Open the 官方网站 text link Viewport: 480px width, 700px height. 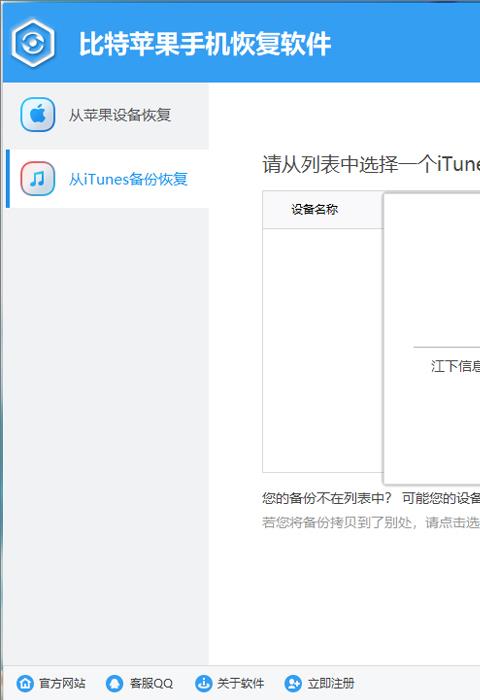(62, 683)
